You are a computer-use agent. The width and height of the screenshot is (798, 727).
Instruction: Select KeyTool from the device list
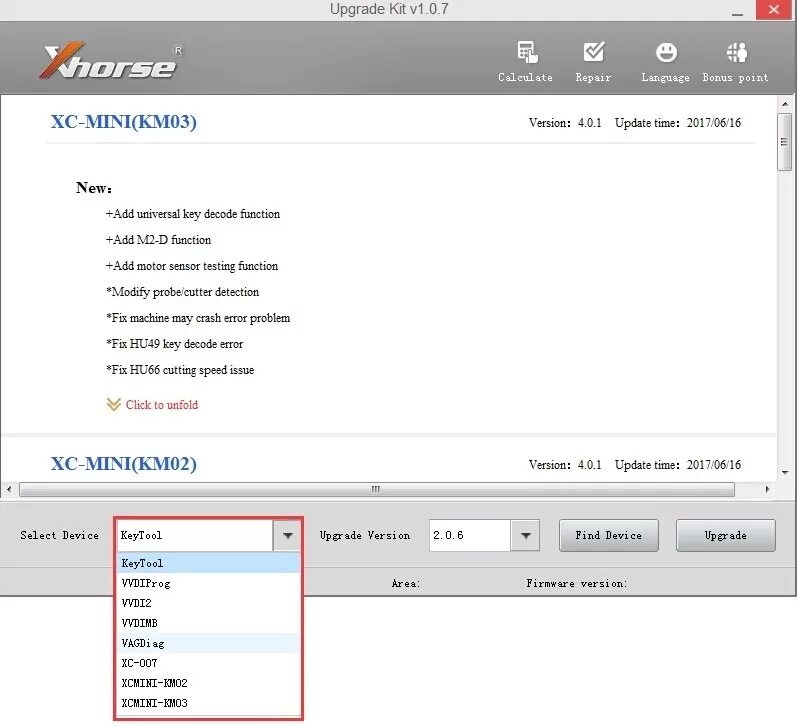pyautogui.click(x=208, y=563)
